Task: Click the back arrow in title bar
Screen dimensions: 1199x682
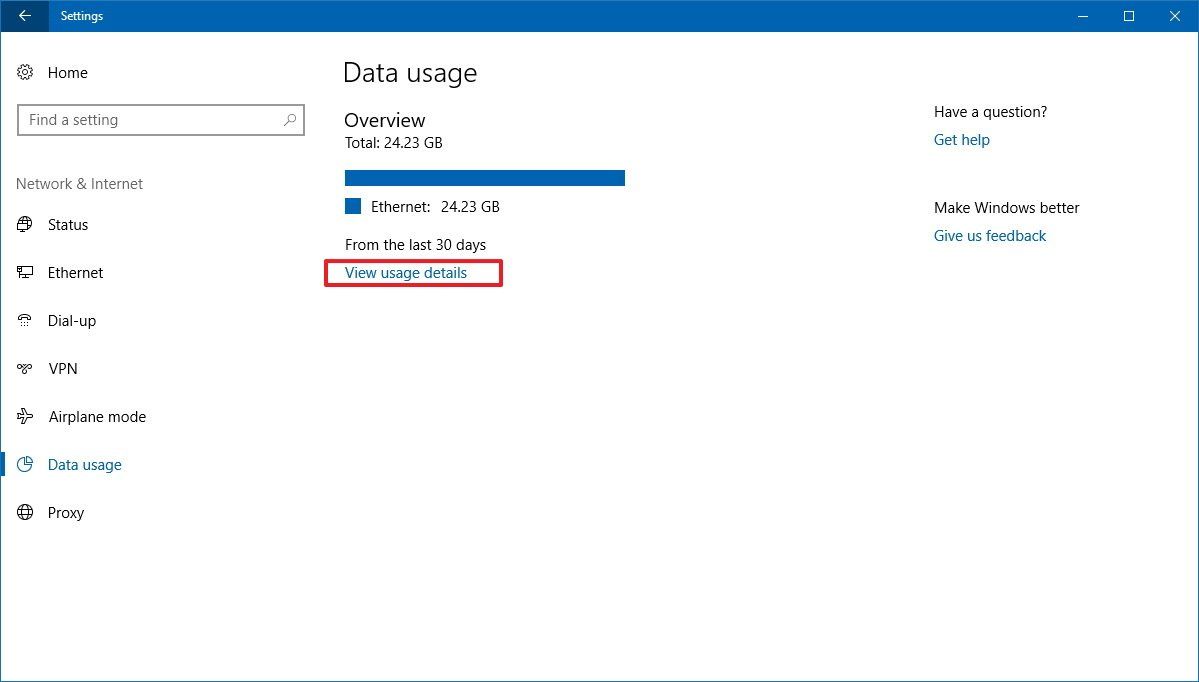Action: (23, 16)
